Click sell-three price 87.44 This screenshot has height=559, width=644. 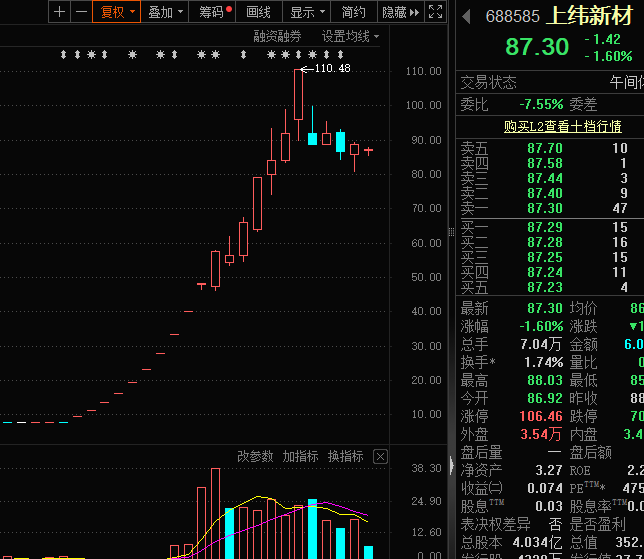coord(545,178)
